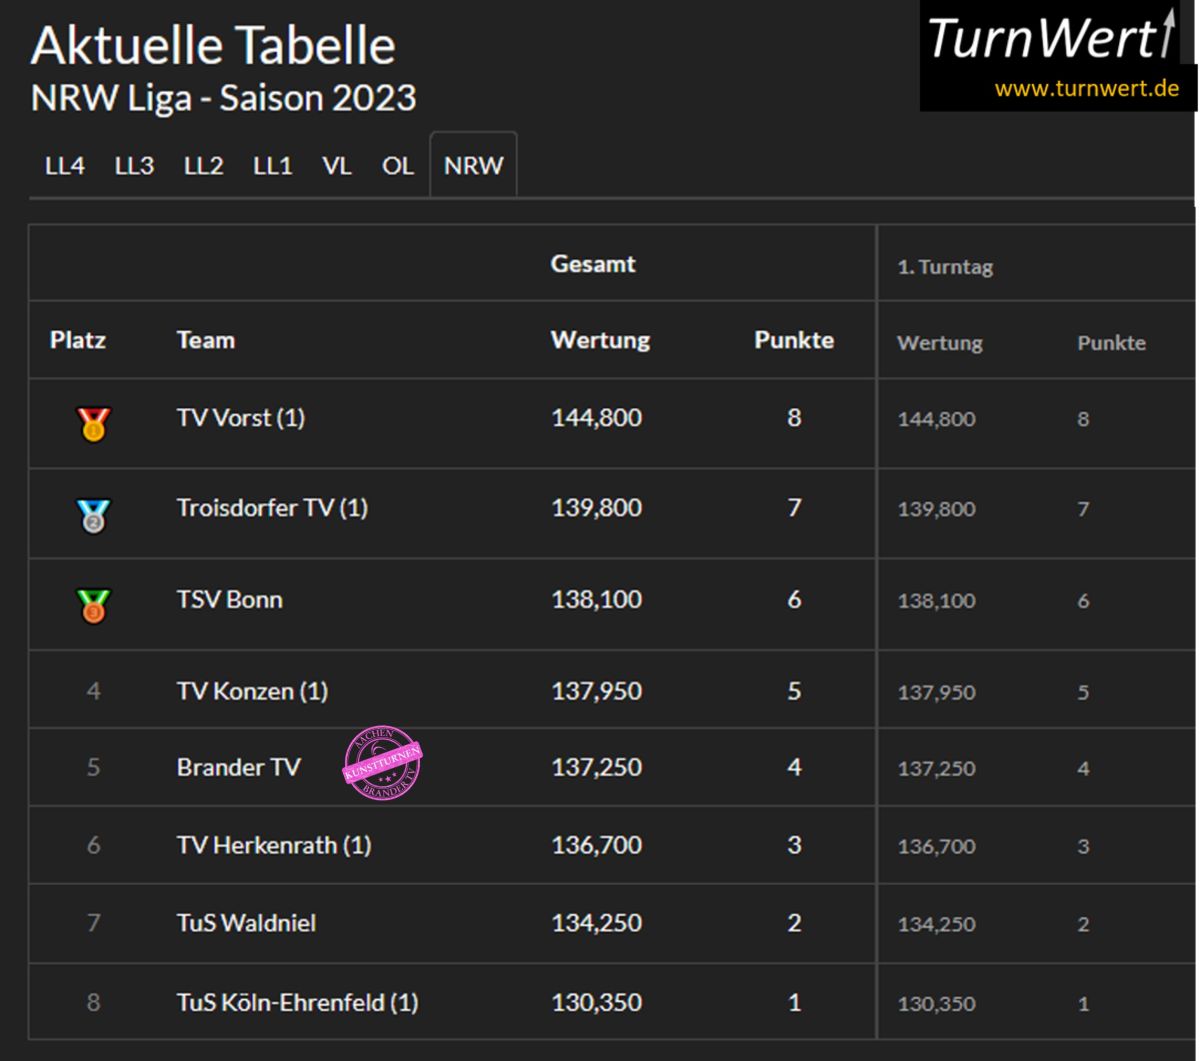This screenshot has width=1200, height=1061.
Task: Click the TV Vorst (1) team name
Action: pyautogui.click(x=240, y=418)
